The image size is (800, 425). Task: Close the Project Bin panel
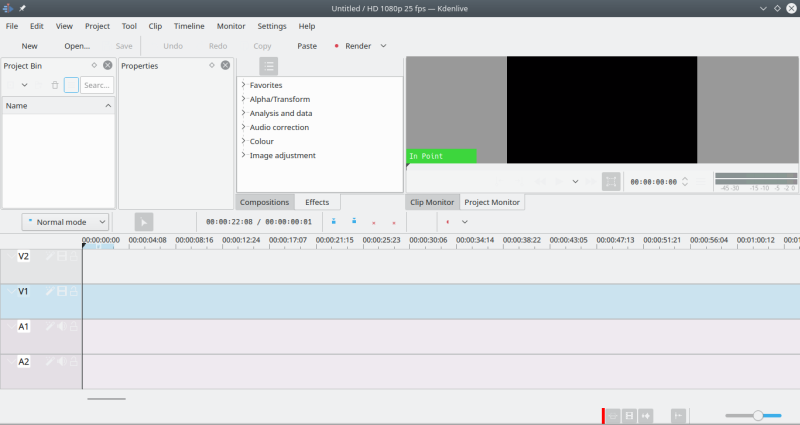[109, 65]
